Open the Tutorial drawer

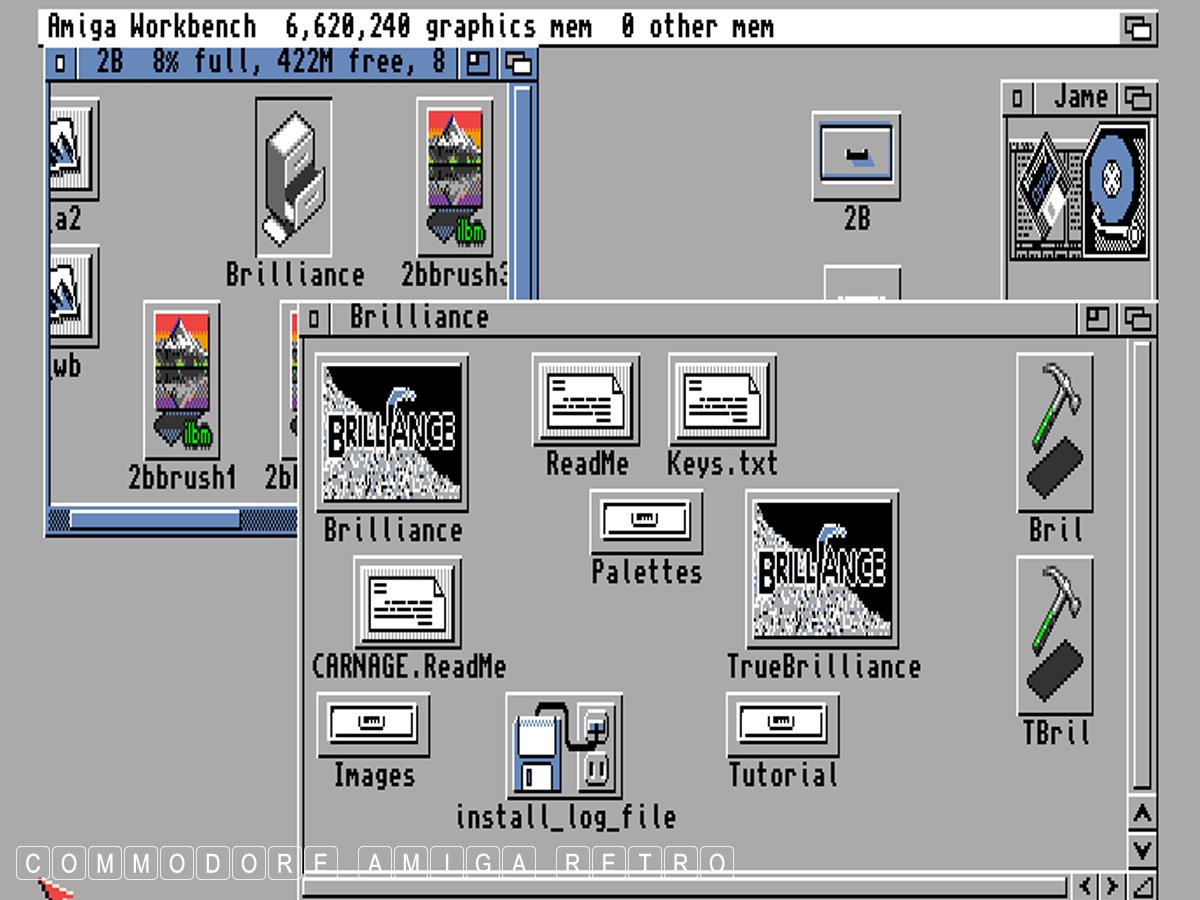(783, 725)
